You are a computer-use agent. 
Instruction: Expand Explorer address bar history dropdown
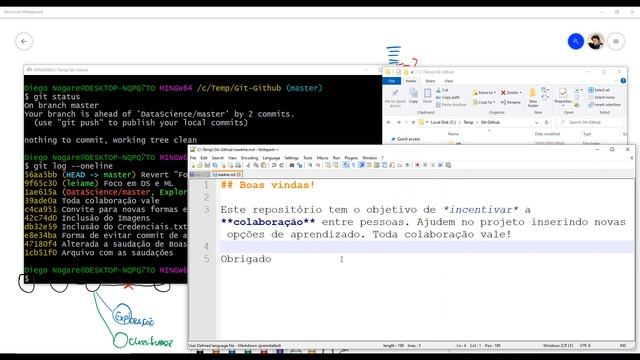coord(537,122)
